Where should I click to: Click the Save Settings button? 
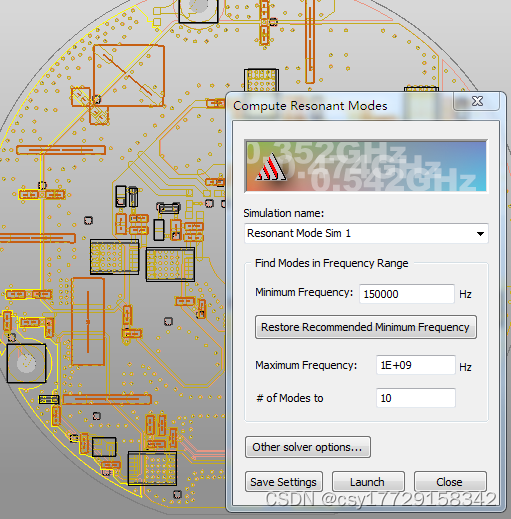(x=284, y=482)
